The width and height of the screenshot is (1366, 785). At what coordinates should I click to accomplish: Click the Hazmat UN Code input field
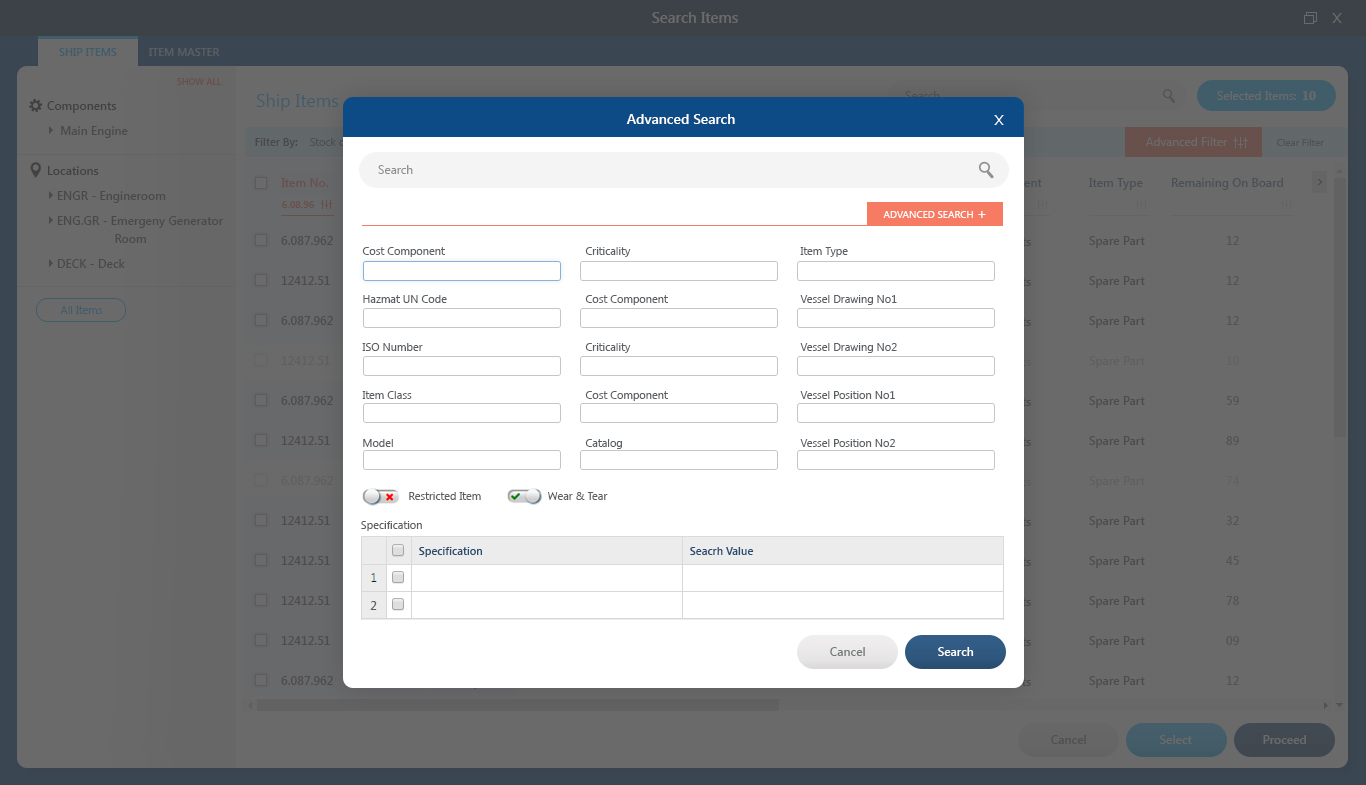click(462, 318)
